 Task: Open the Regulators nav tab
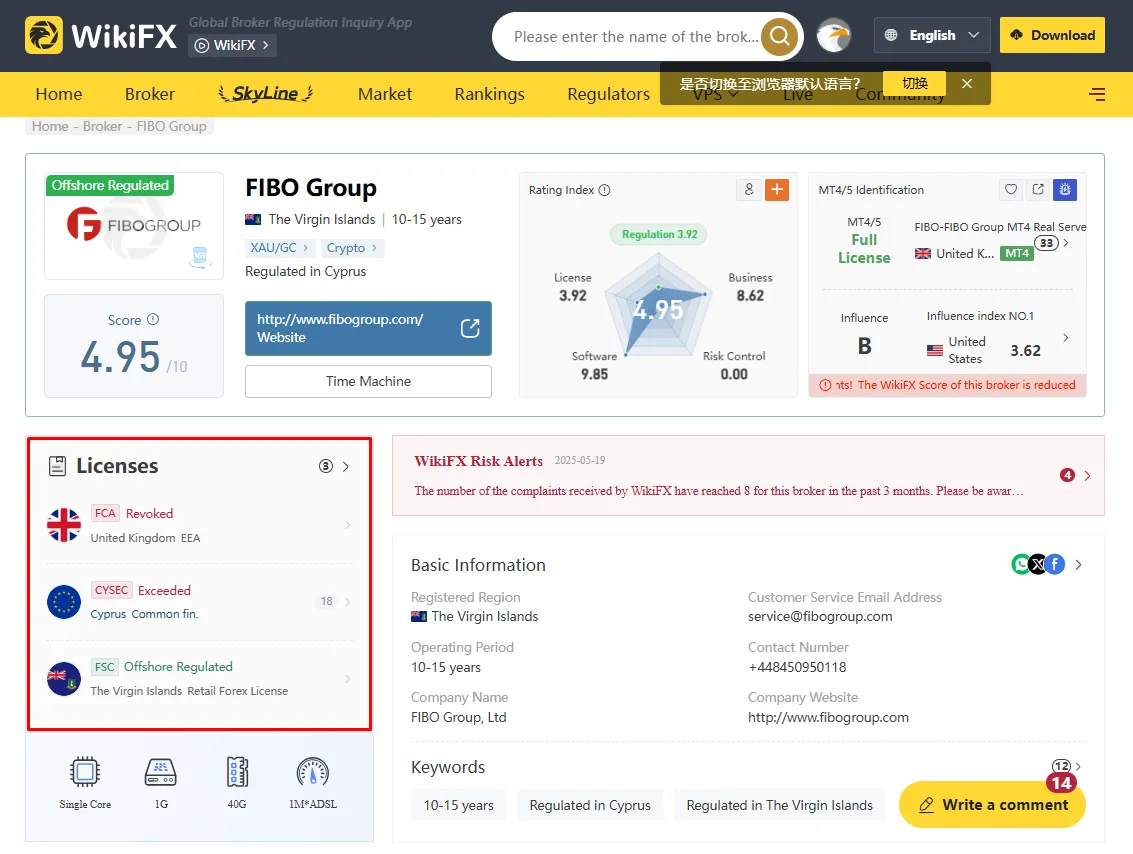click(608, 94)
